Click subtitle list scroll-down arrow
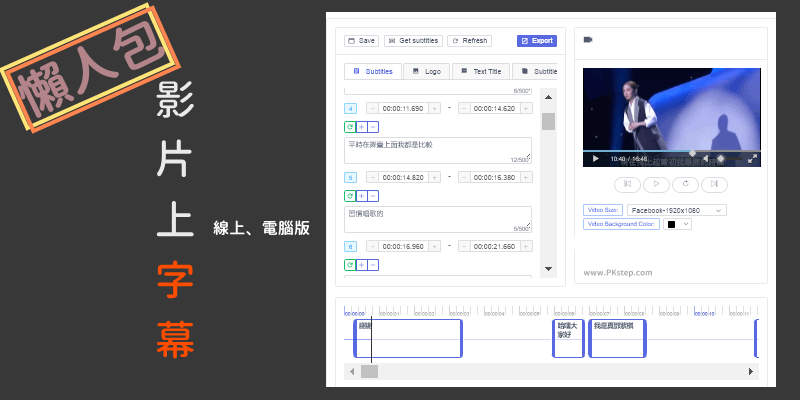800x400 pixels. pyautogui.click(x=548, y=268)
